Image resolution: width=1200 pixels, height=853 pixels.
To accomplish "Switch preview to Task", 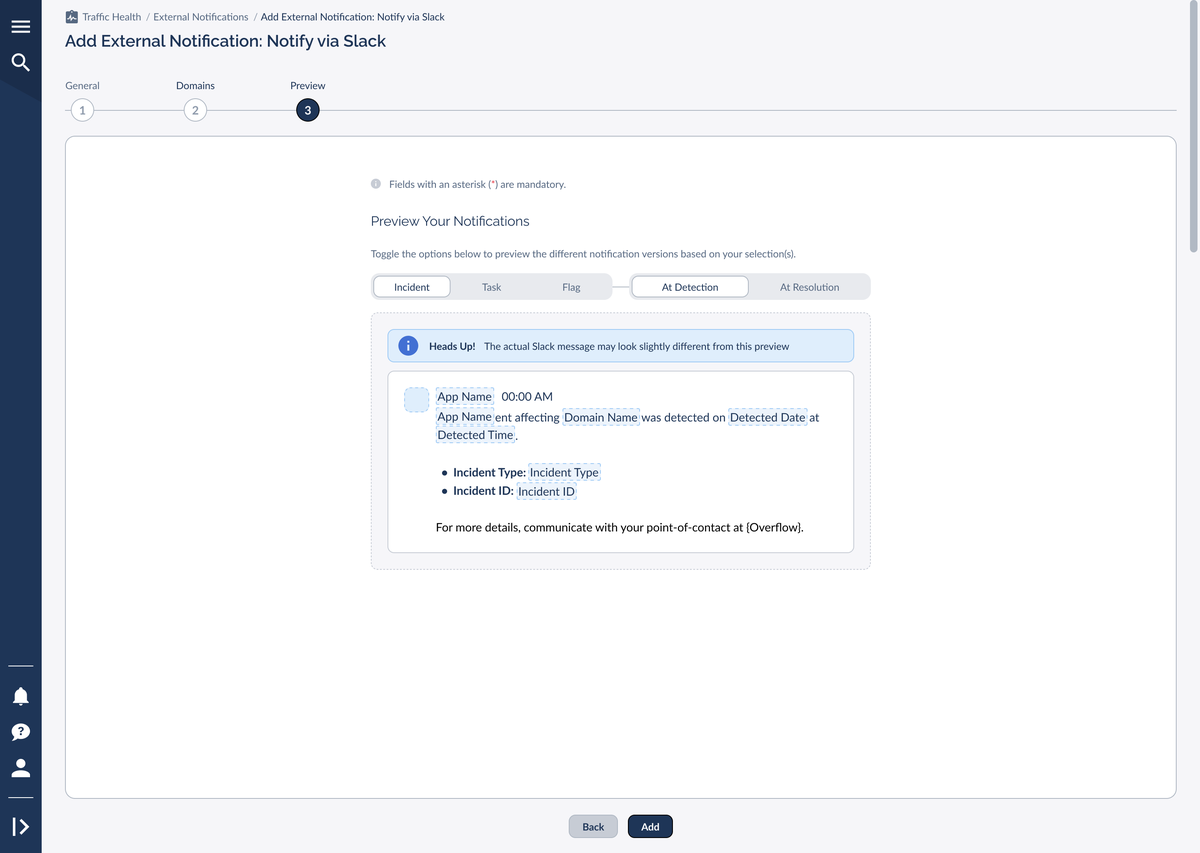I will 491,287.
